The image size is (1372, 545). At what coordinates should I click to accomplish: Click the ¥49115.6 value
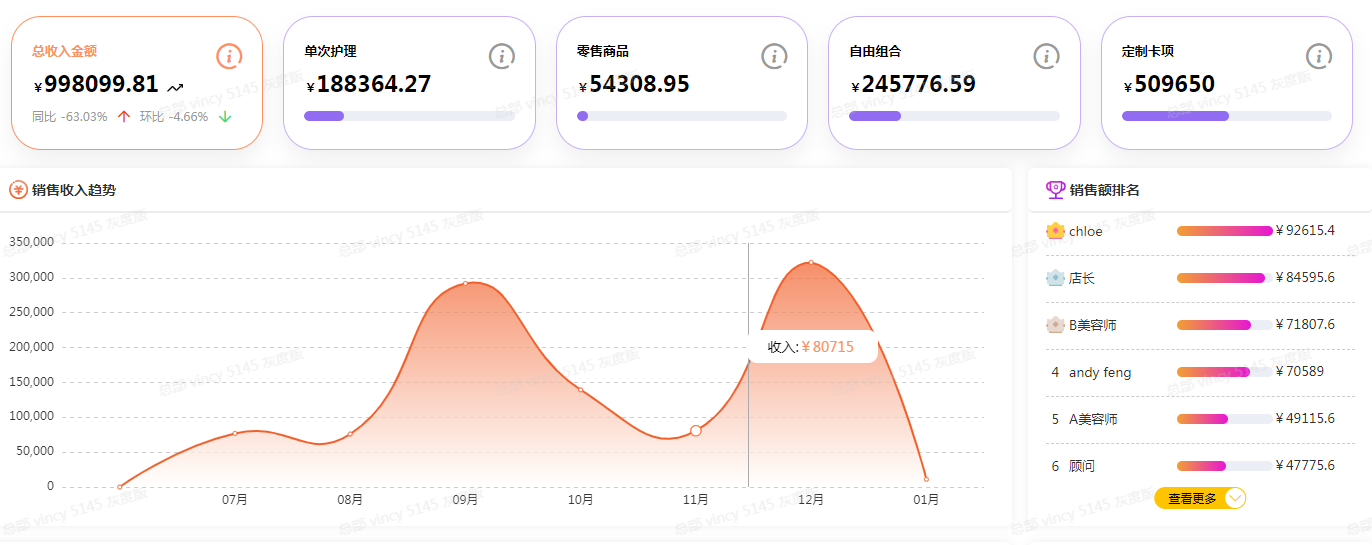click(1306, 419)
